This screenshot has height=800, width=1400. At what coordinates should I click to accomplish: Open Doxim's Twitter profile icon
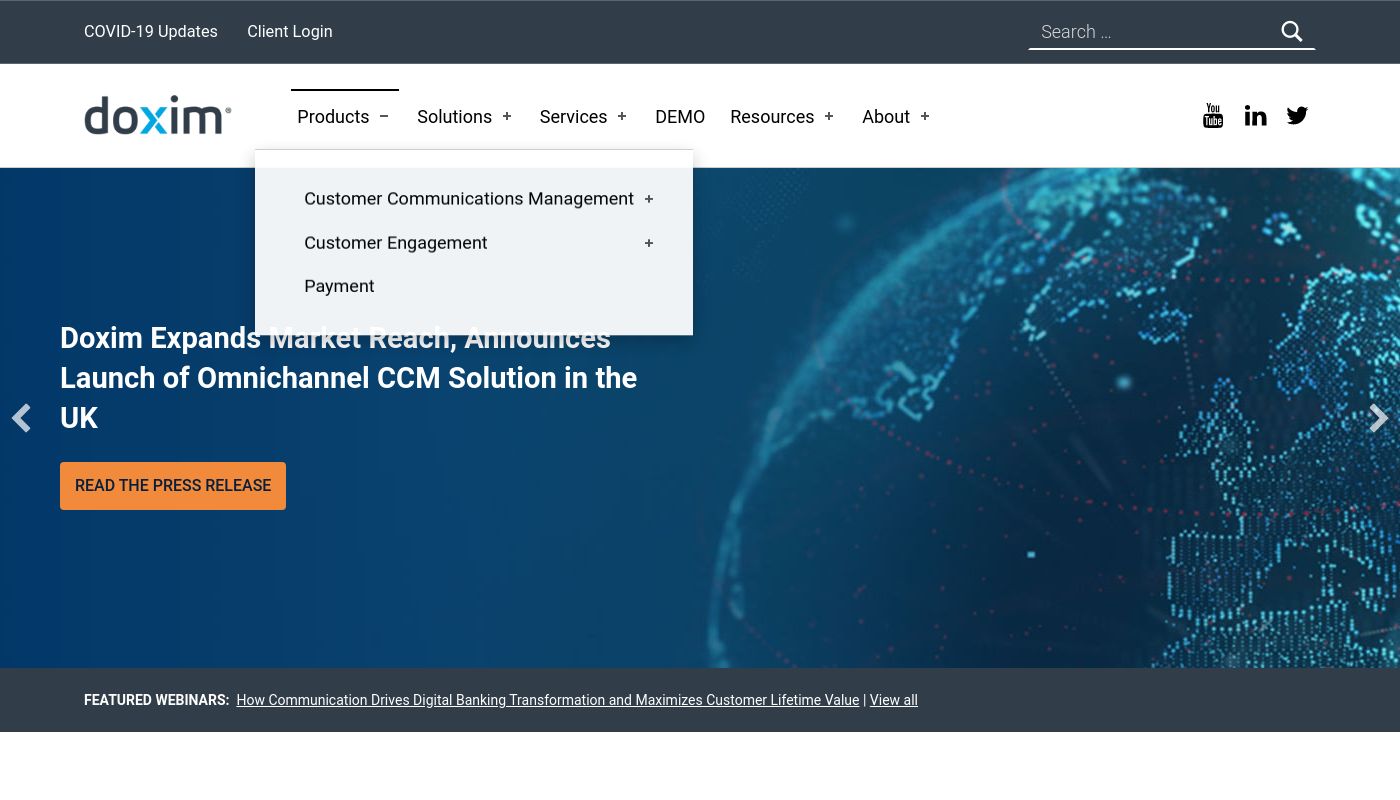click(1297, 115)
